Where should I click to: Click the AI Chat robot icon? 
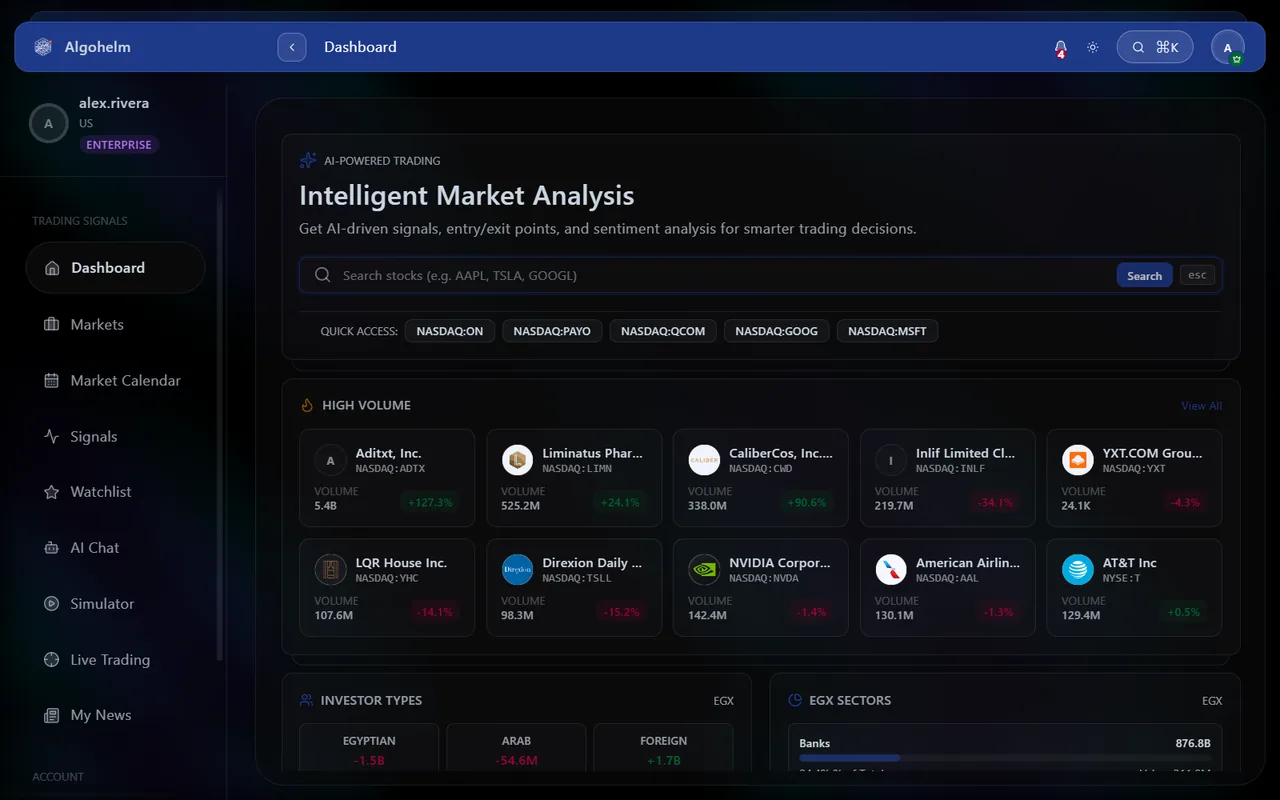[x=52, y=548]
